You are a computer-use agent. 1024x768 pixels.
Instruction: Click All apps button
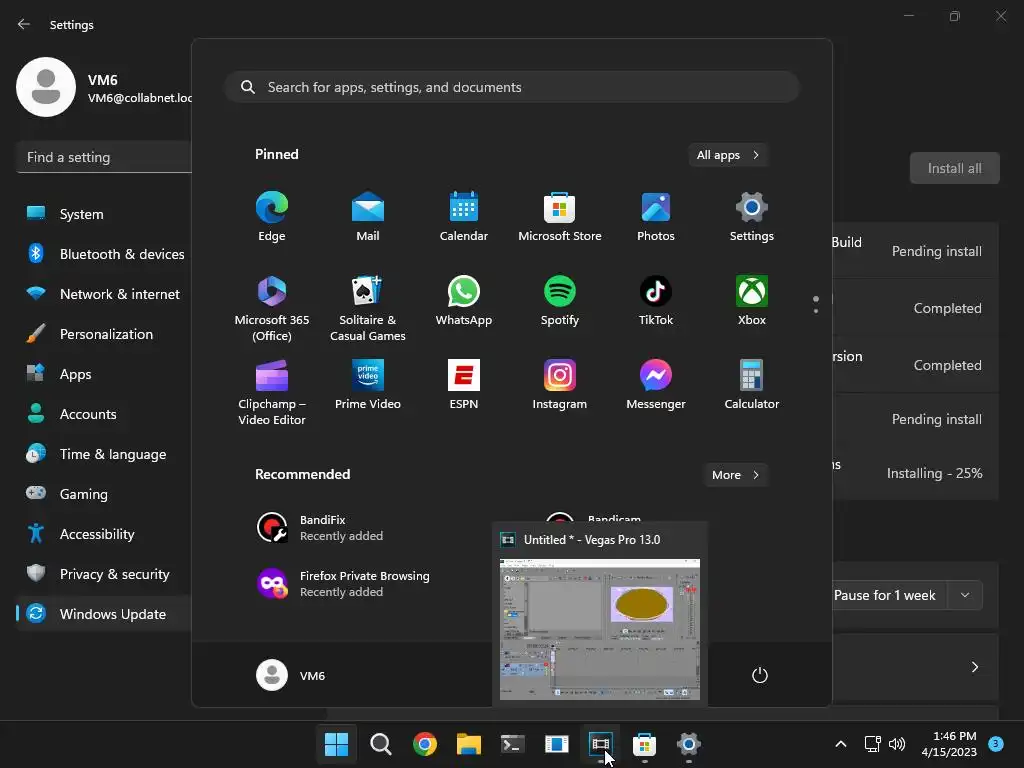click(728, 155)
